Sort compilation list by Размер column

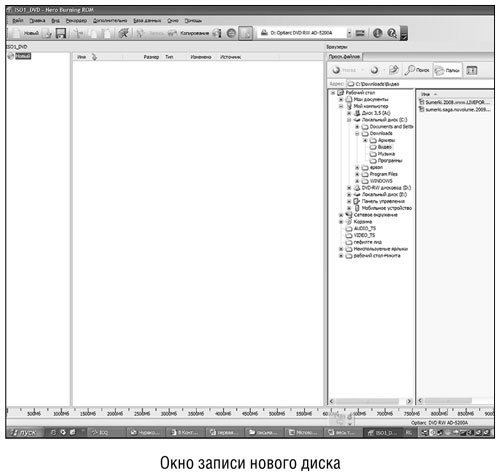151,57
